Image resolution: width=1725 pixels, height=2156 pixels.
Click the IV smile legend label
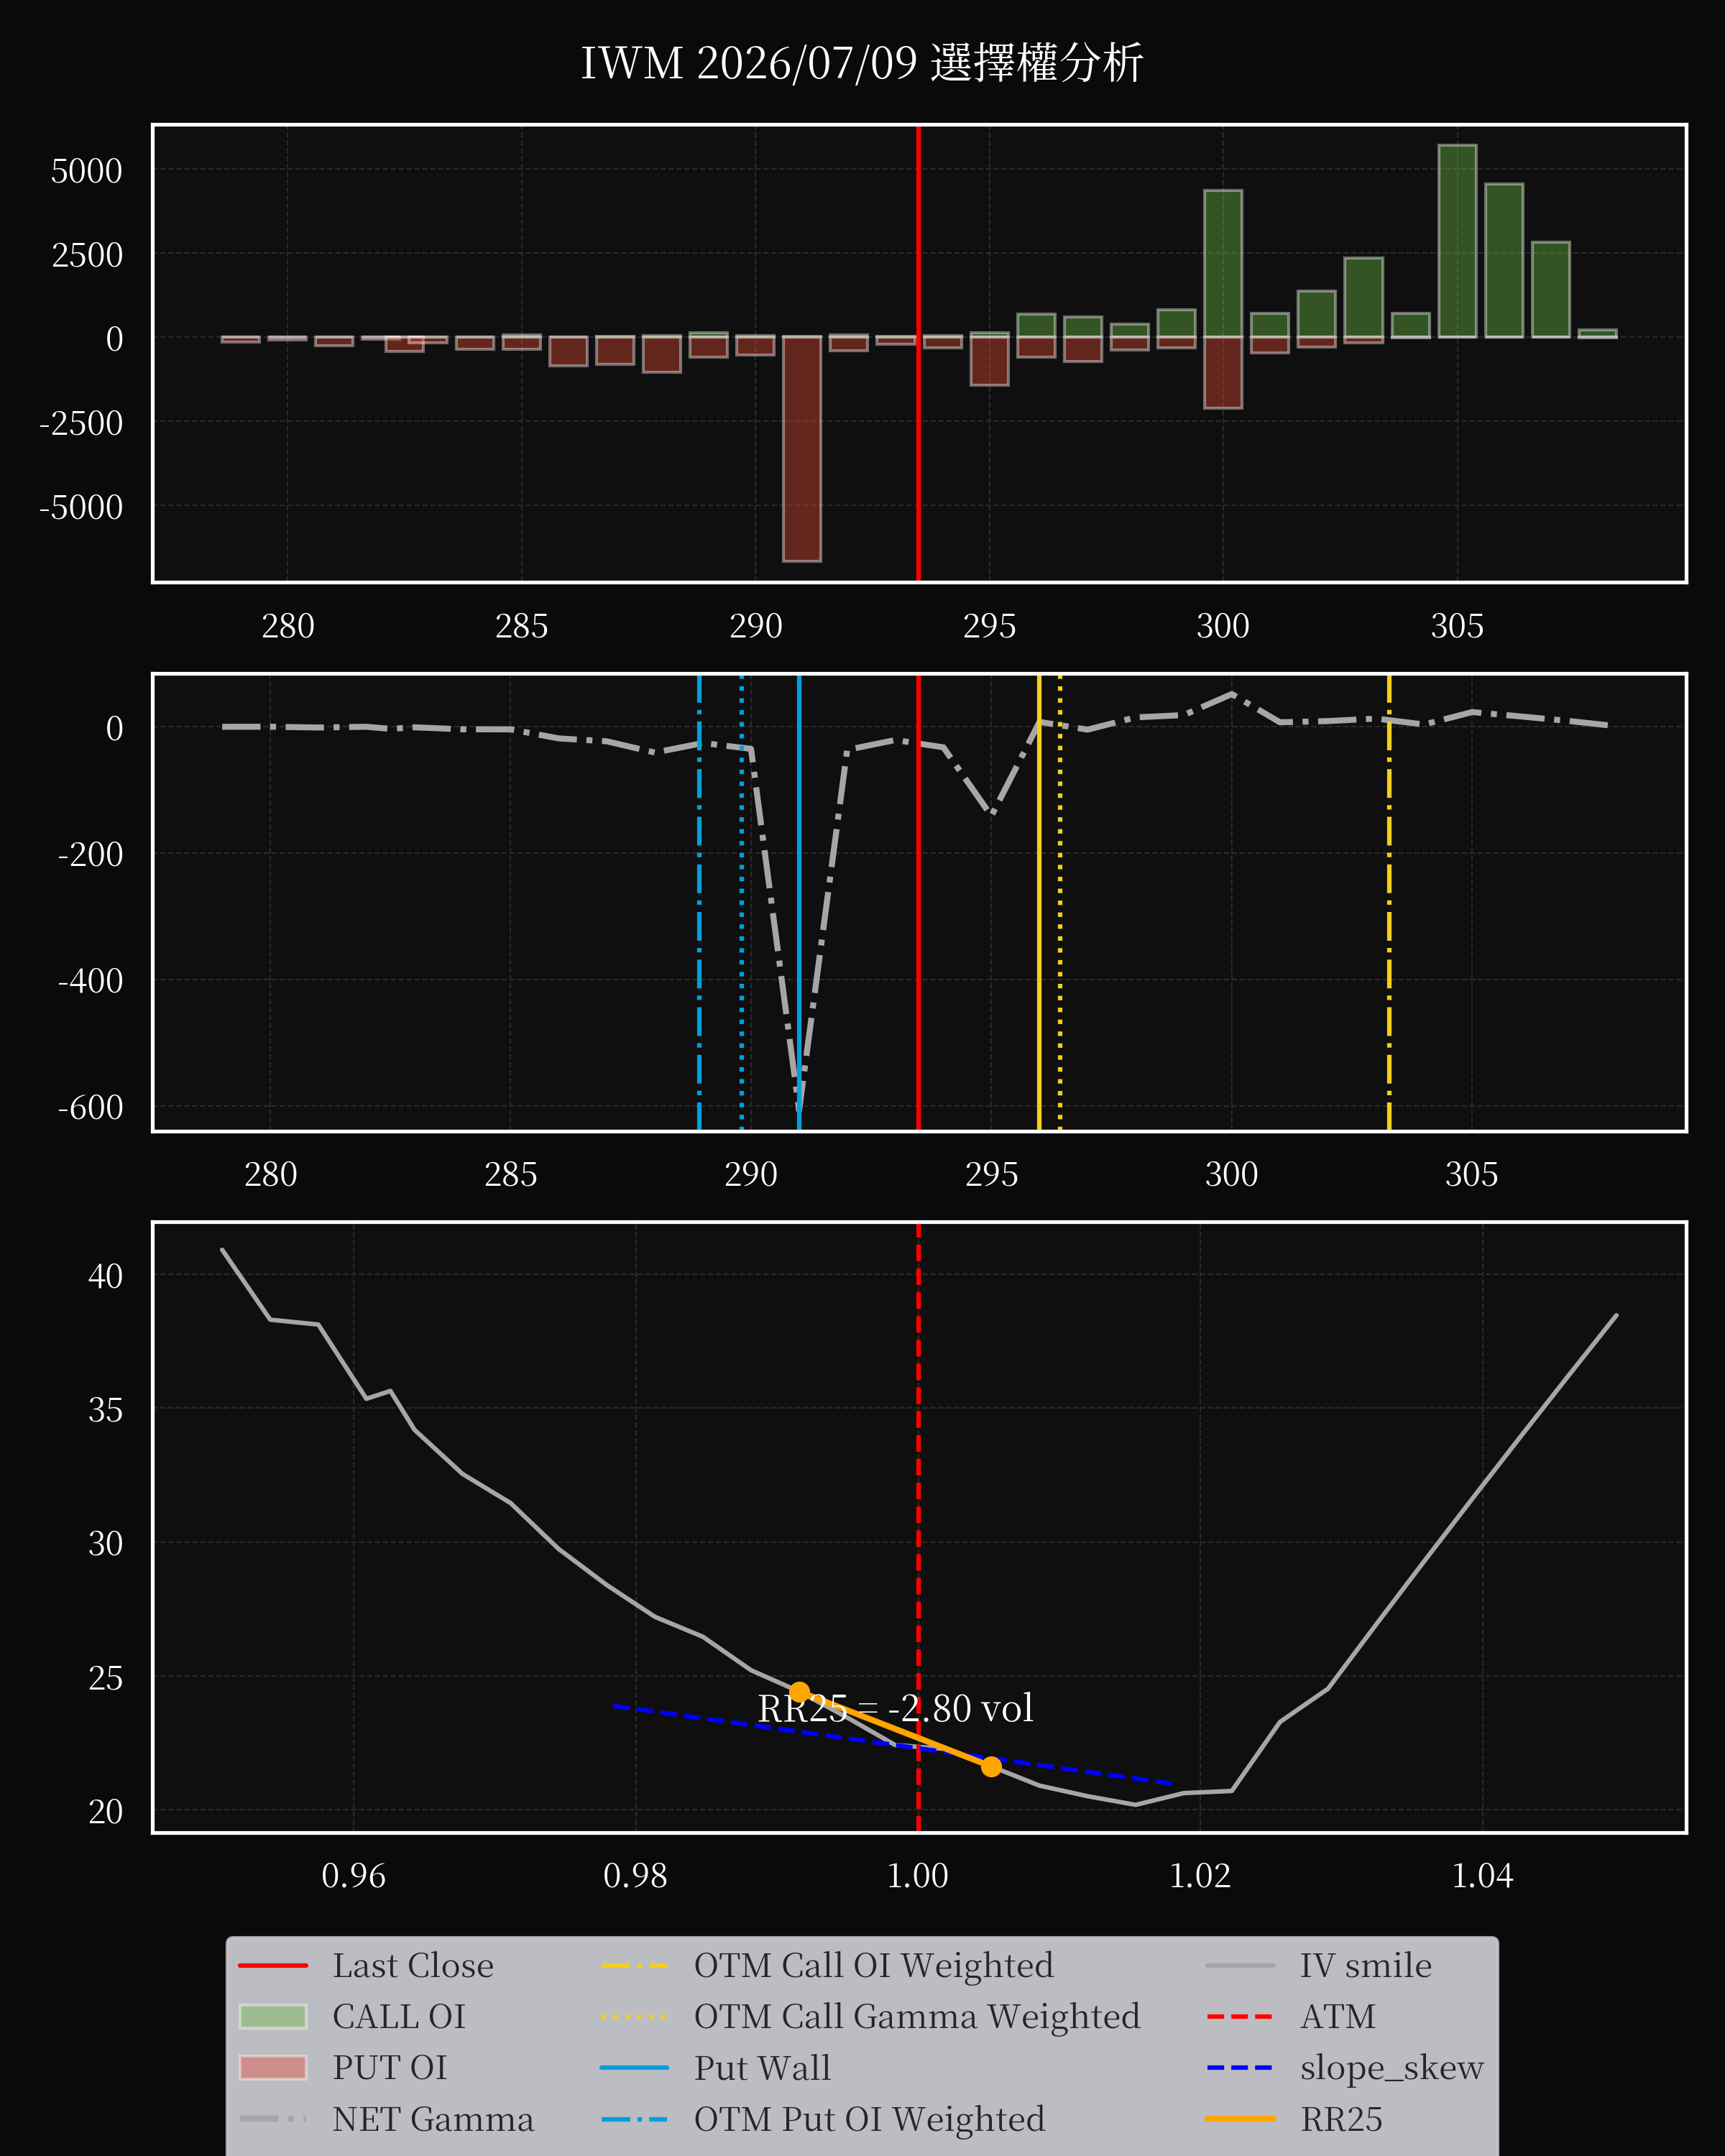click(1366, 1966)
